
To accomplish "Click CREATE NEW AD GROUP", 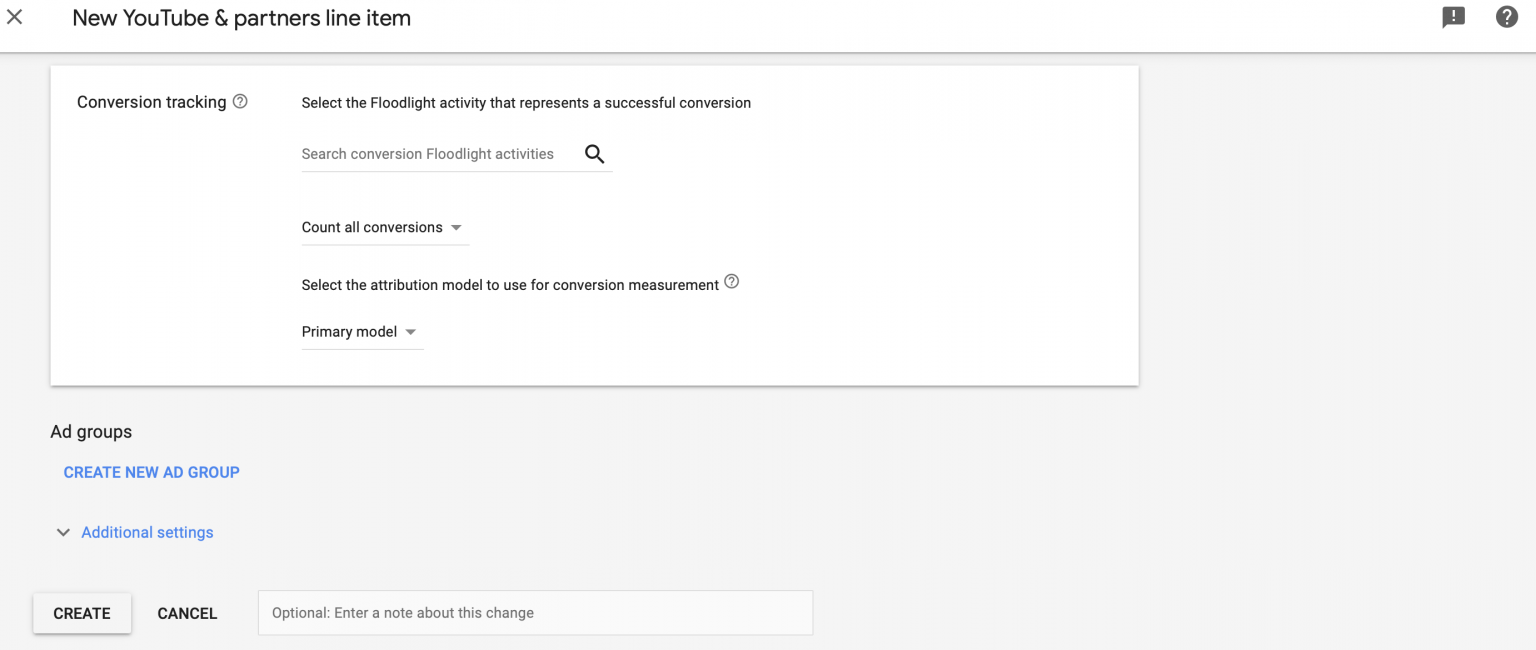I will (x=151, y=472).
